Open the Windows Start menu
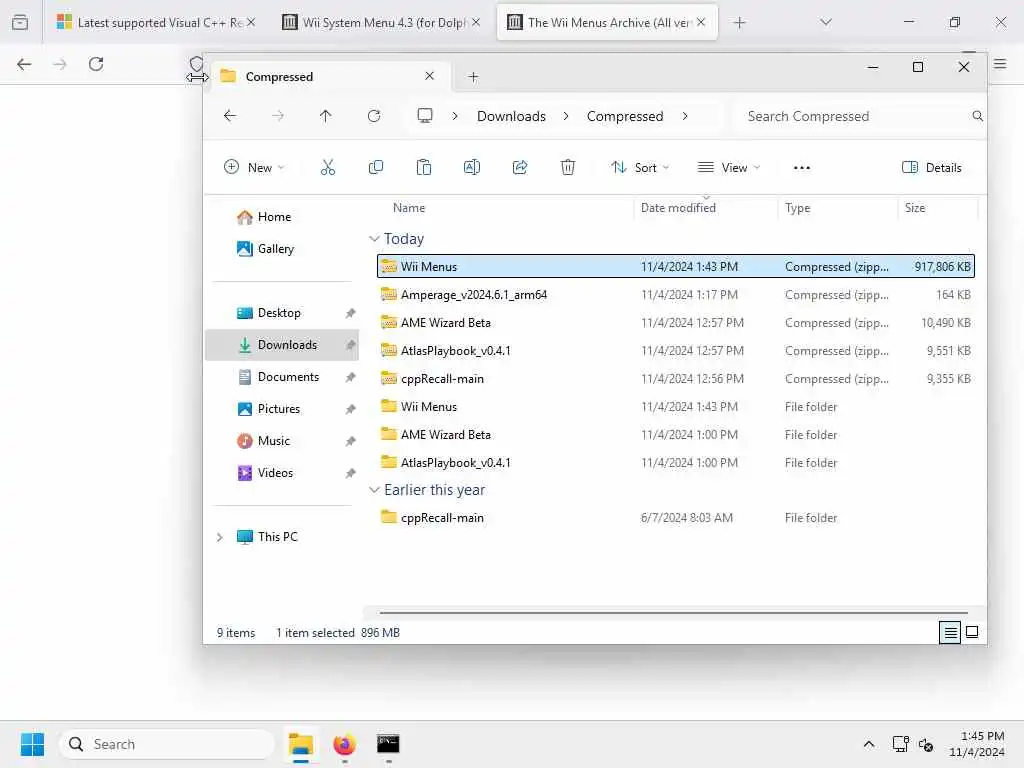The height and width of the screenshot is (768, 1024). [32, 744]
